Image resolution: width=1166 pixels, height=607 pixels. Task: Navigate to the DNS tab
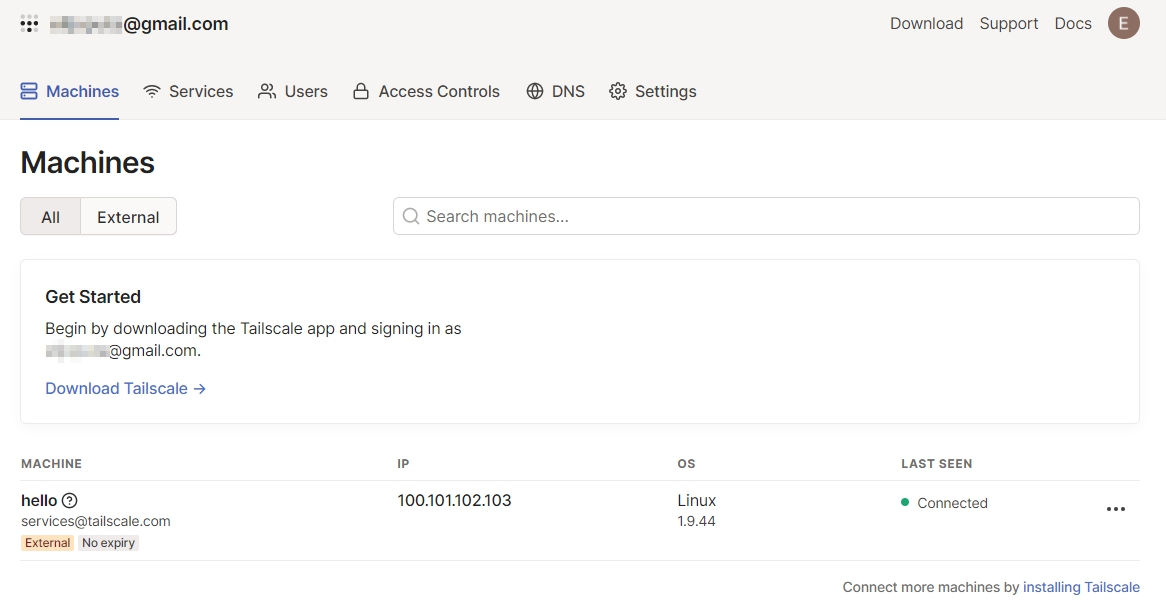coord(556,91)
